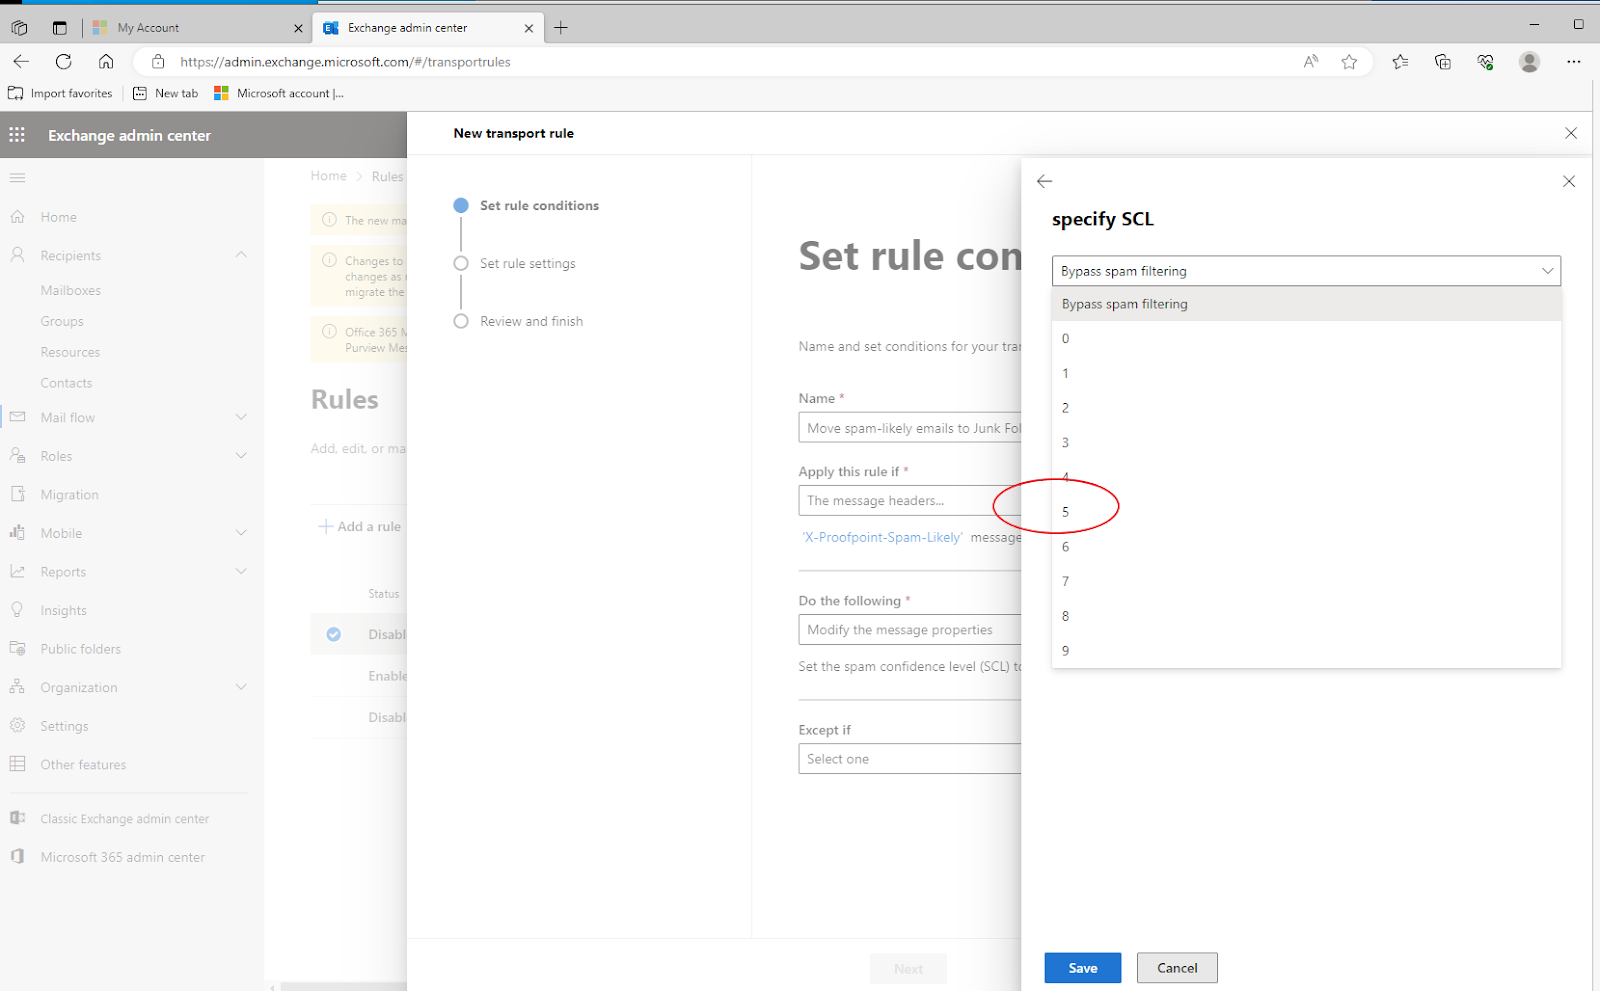Viewport: 1600px width, 991px height.
Task: Click the Migration icon in sidebar
Action: (17, 494)
